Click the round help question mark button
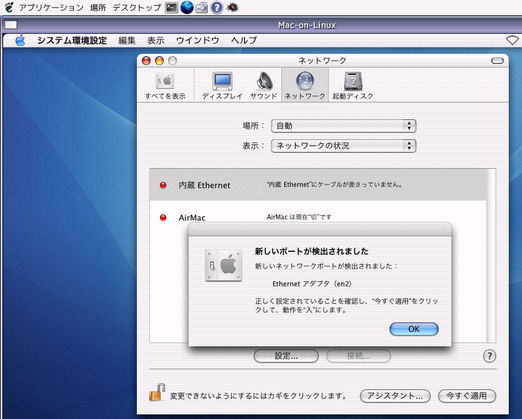This screenshot has height=419, width=522. 489,356
